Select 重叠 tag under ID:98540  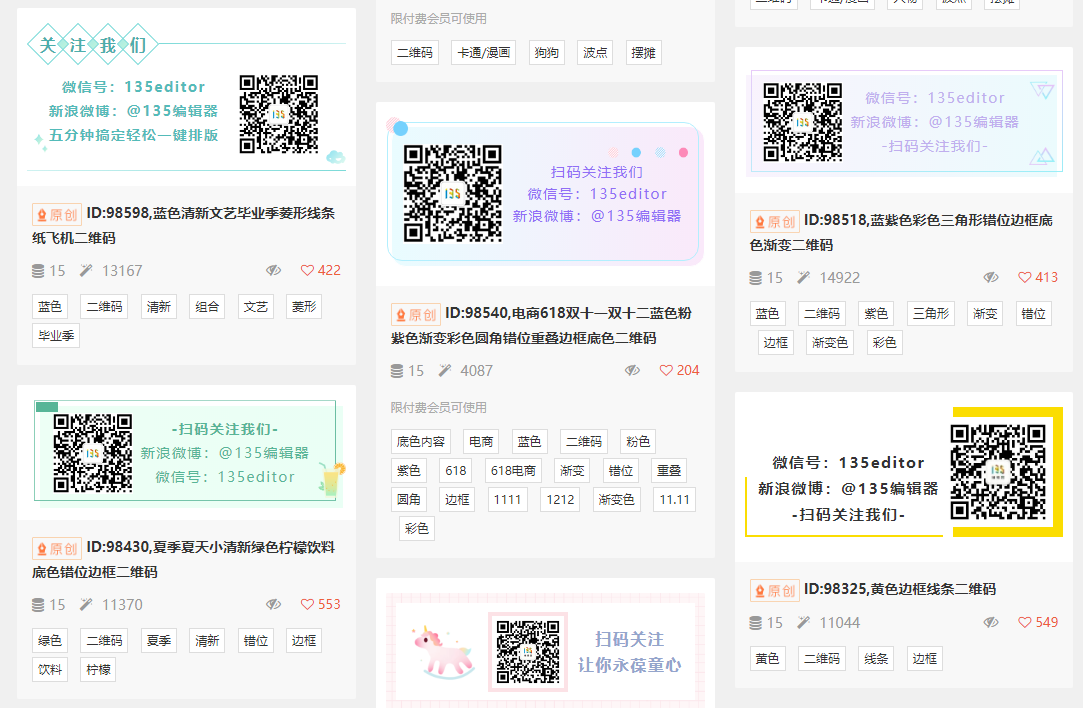[669, 470]
